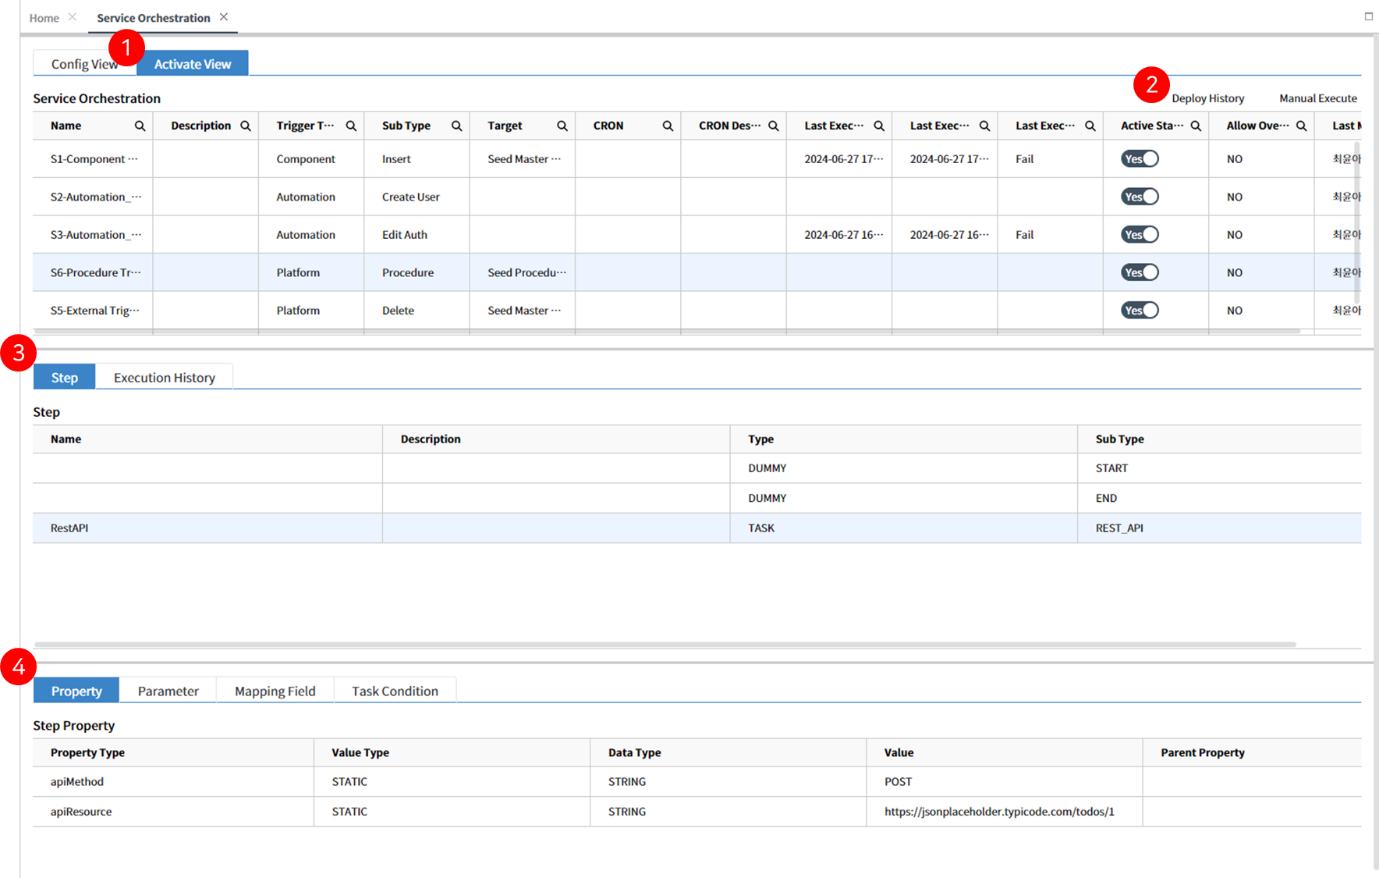Click RestAPI step name
1379x878 pixels.
pos(69,528)
